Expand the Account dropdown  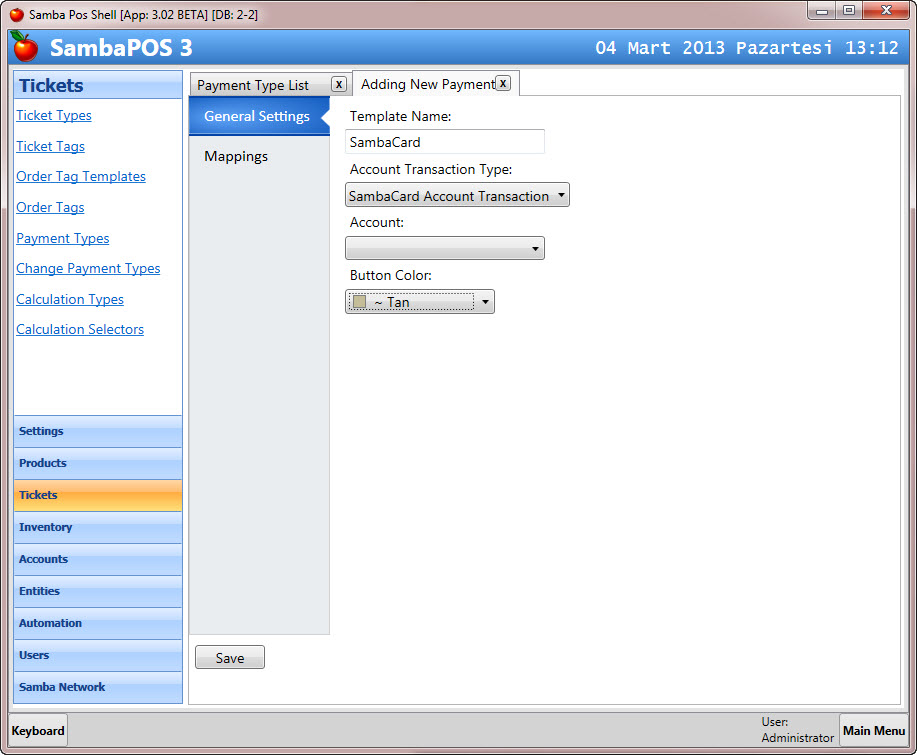click(x=445, y=249)
